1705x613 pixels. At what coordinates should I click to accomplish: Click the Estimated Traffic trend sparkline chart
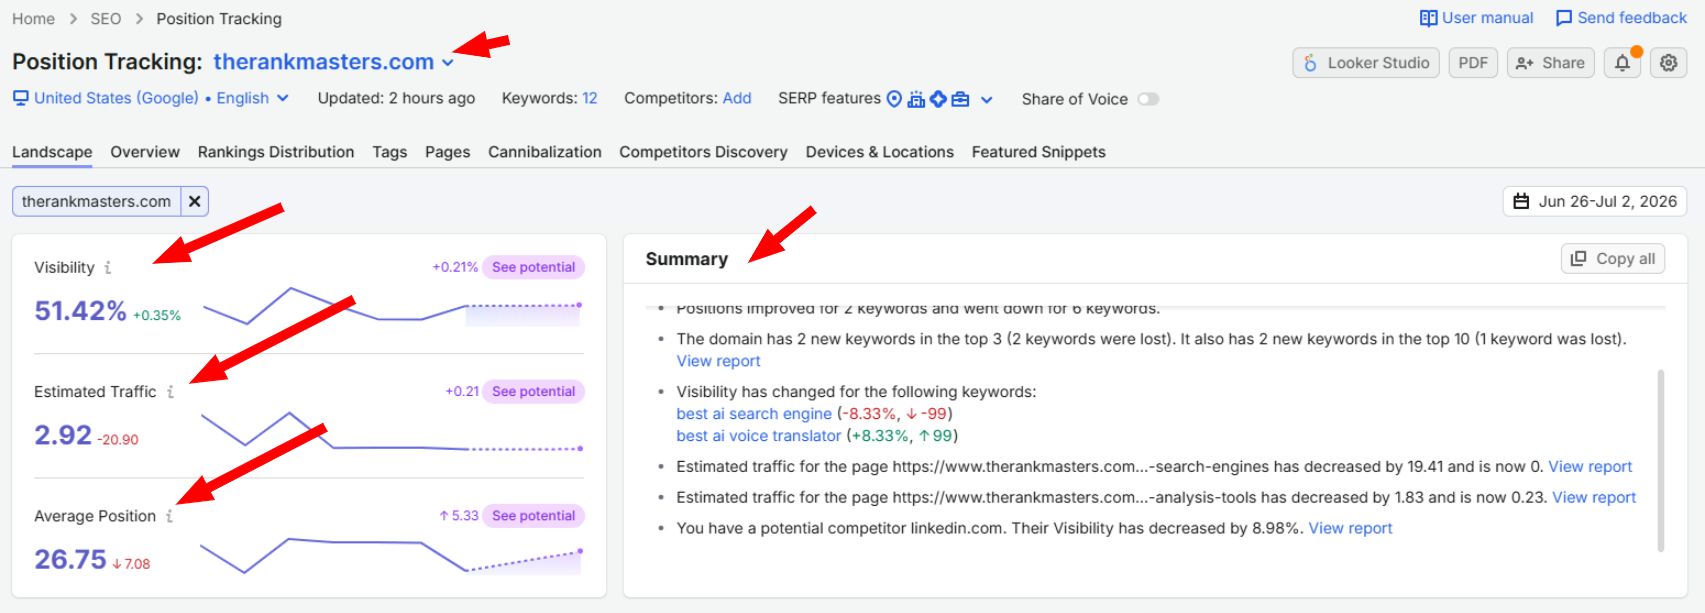(x=392, y=431)
